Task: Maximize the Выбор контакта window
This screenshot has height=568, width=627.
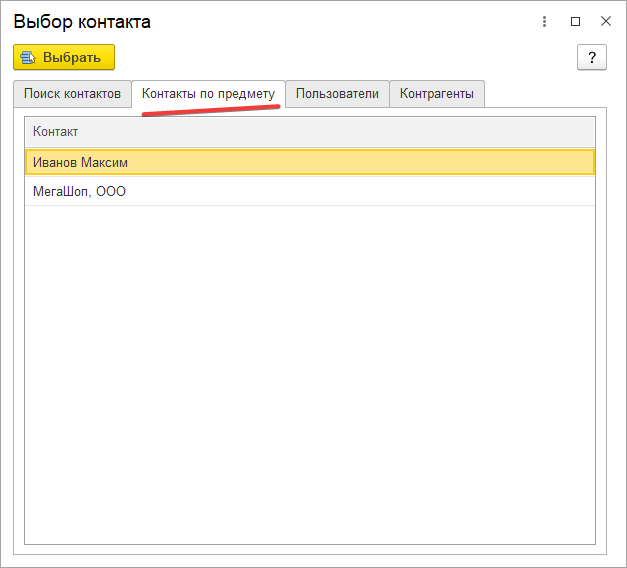Action: pos(575,21)
